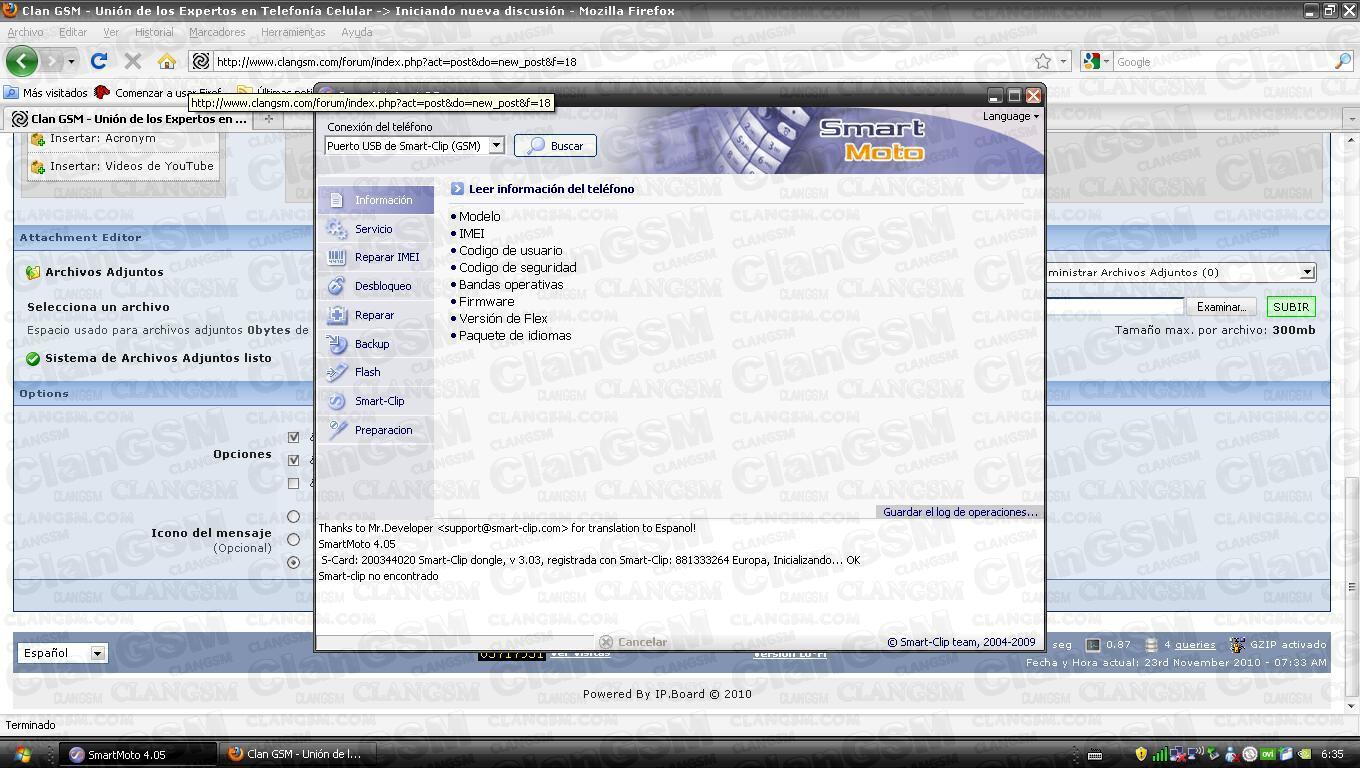Click Insertar: Acronym
Screen dimensions: 1360x768
coord(122,138)
